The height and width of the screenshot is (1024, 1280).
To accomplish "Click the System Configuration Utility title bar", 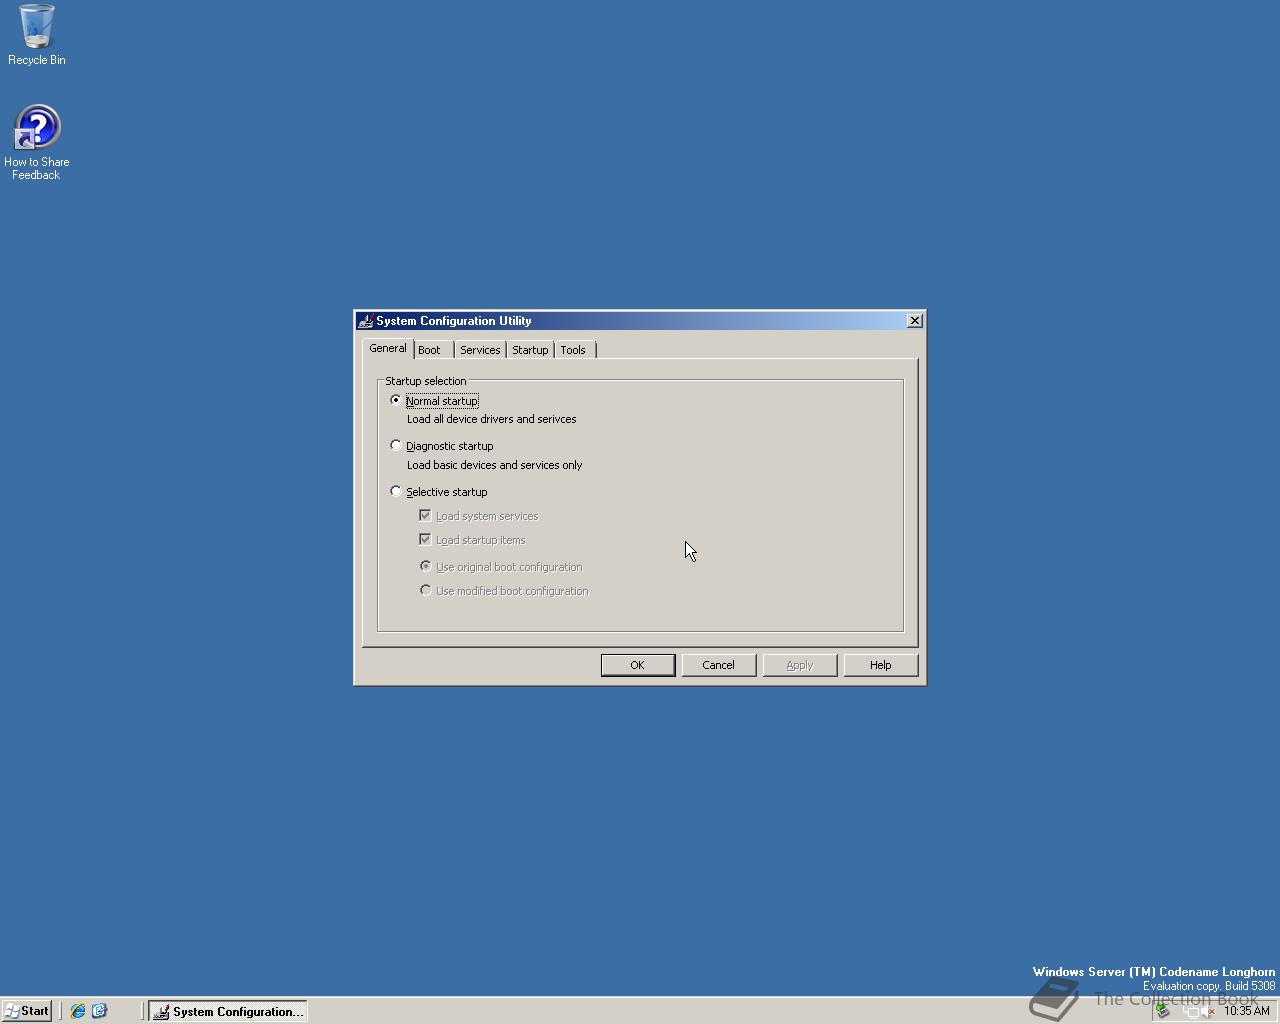I will pyautogui.click(x=640, y=321).
